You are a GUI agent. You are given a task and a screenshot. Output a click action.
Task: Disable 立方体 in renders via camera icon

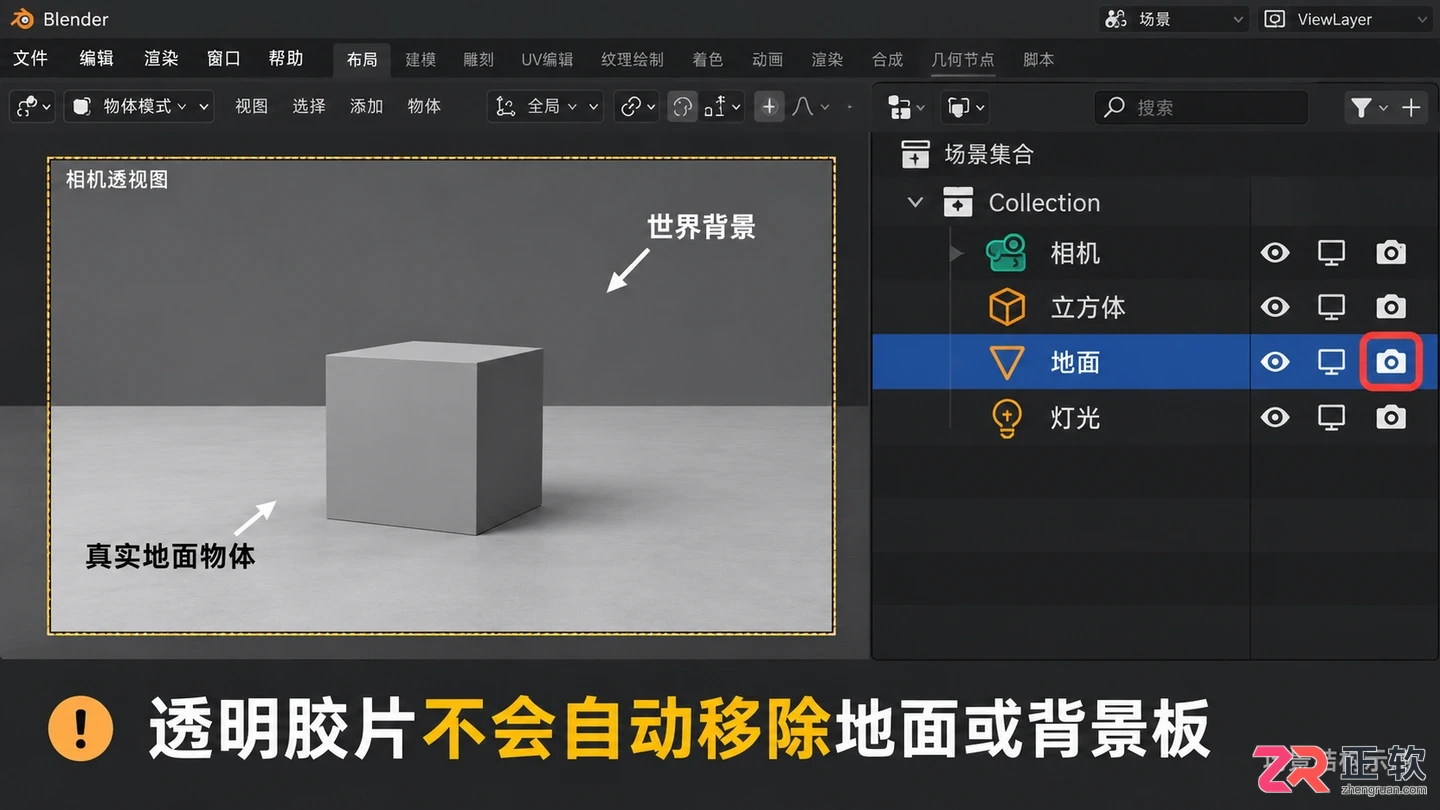tap(1390, 307)
